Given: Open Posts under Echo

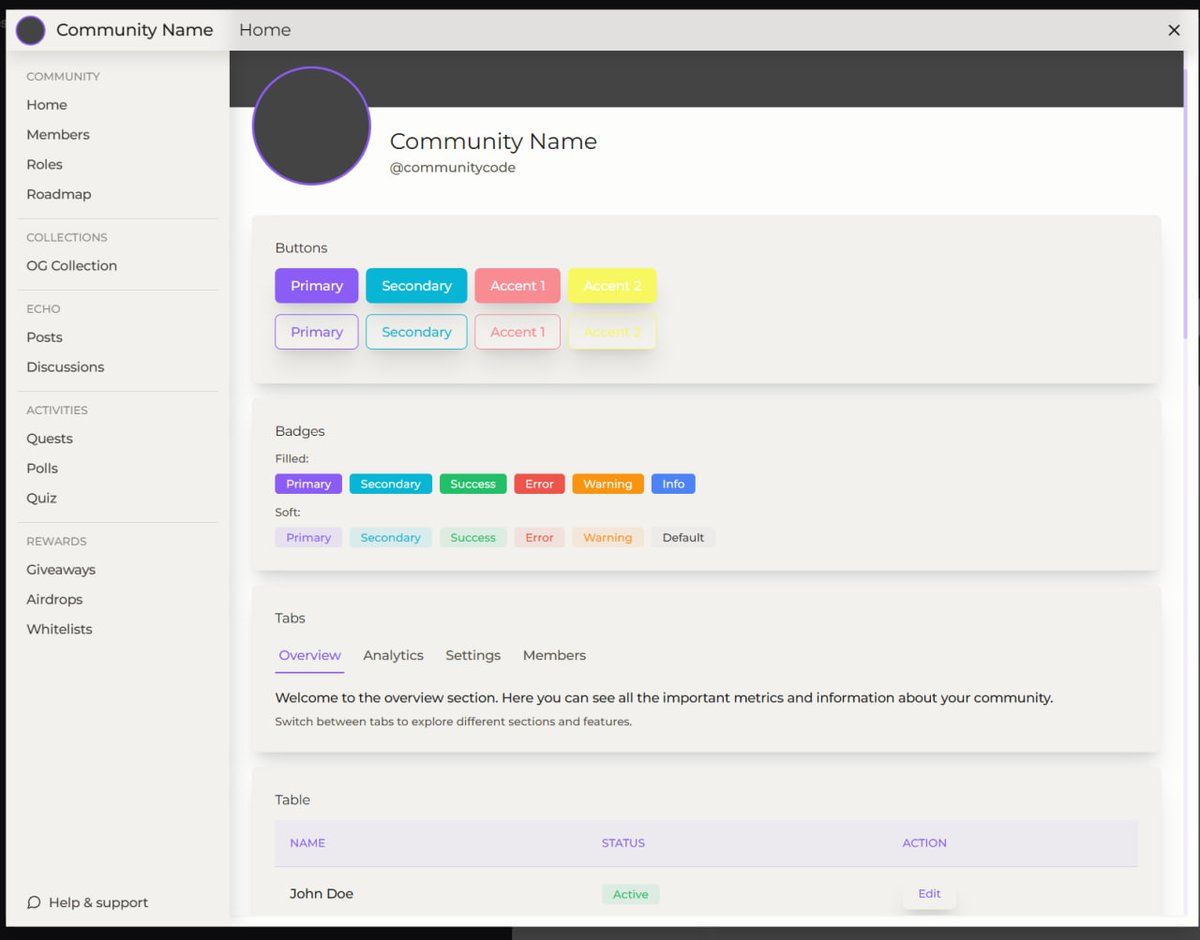Looking at the screenshot, I should [44, 338].
